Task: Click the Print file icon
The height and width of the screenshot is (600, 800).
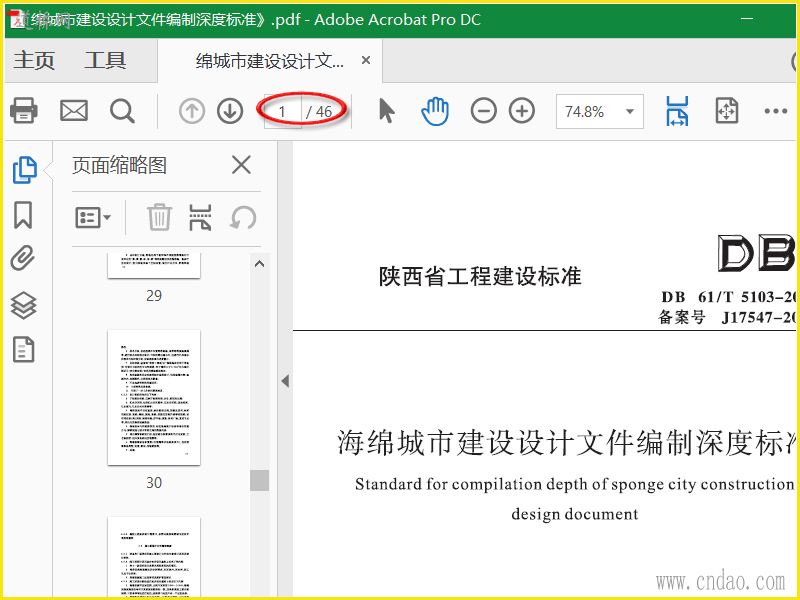Action: [23, 111]
